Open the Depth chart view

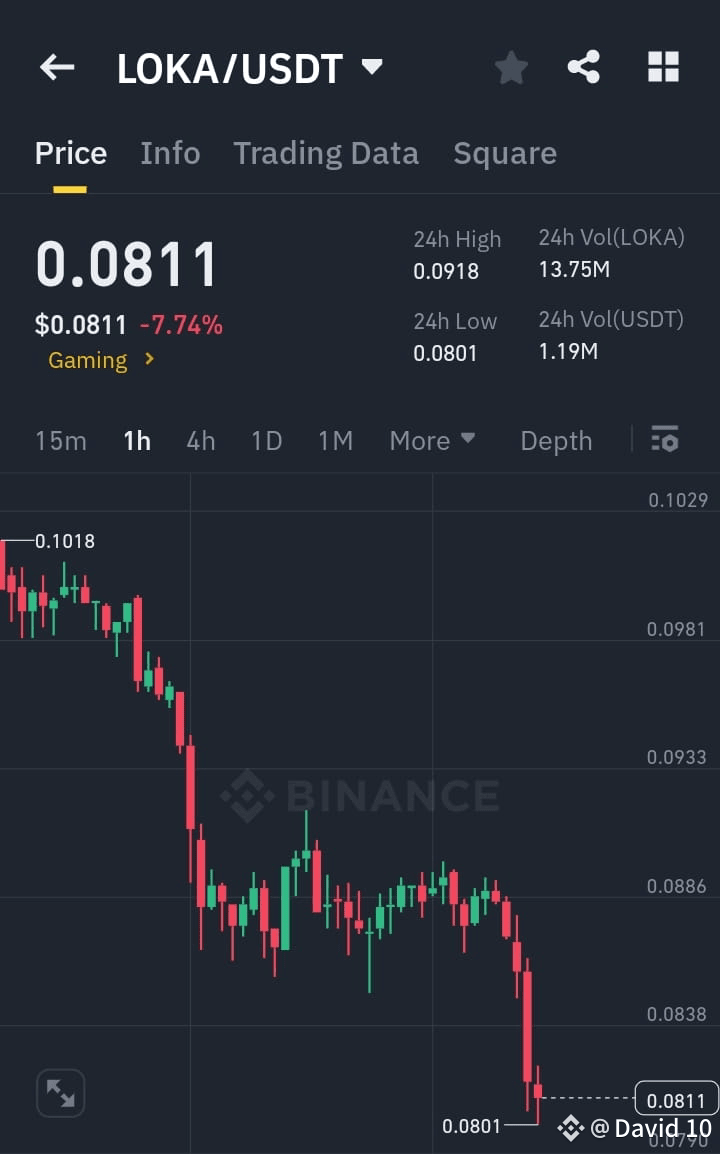[556, 440]
